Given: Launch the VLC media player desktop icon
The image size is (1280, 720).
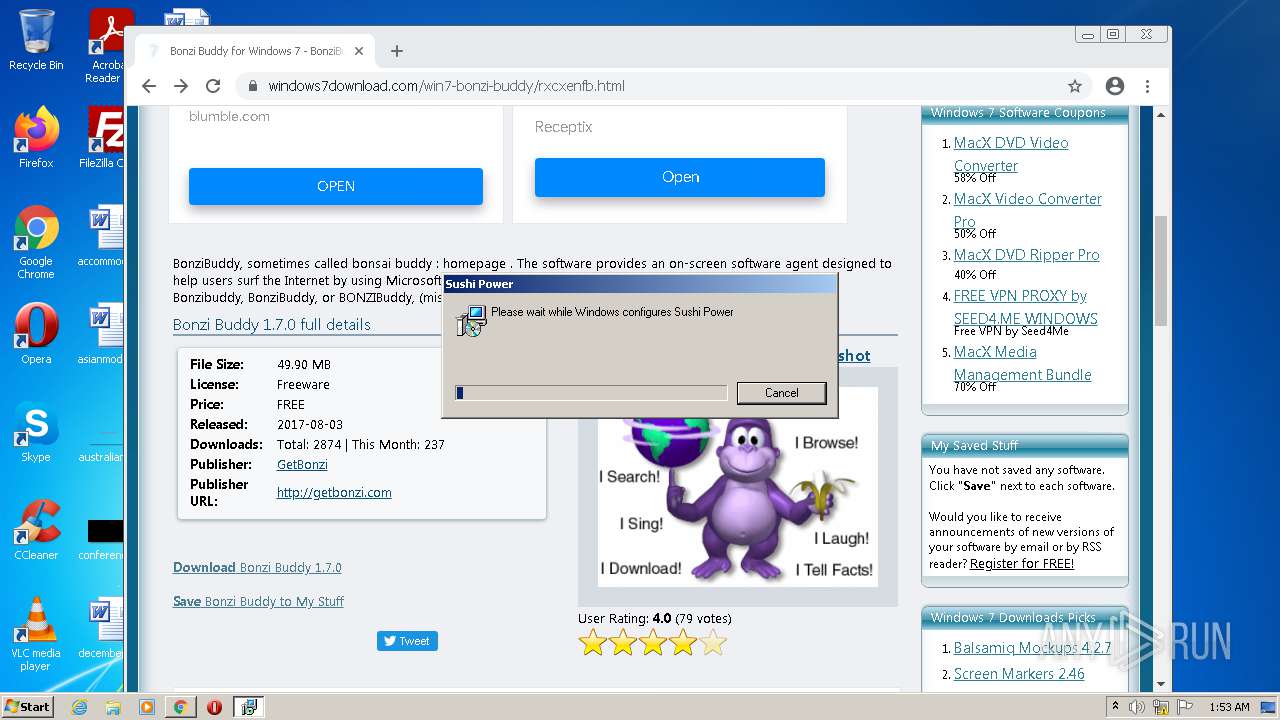Looking at the screenshot, I should pos(36,634).
